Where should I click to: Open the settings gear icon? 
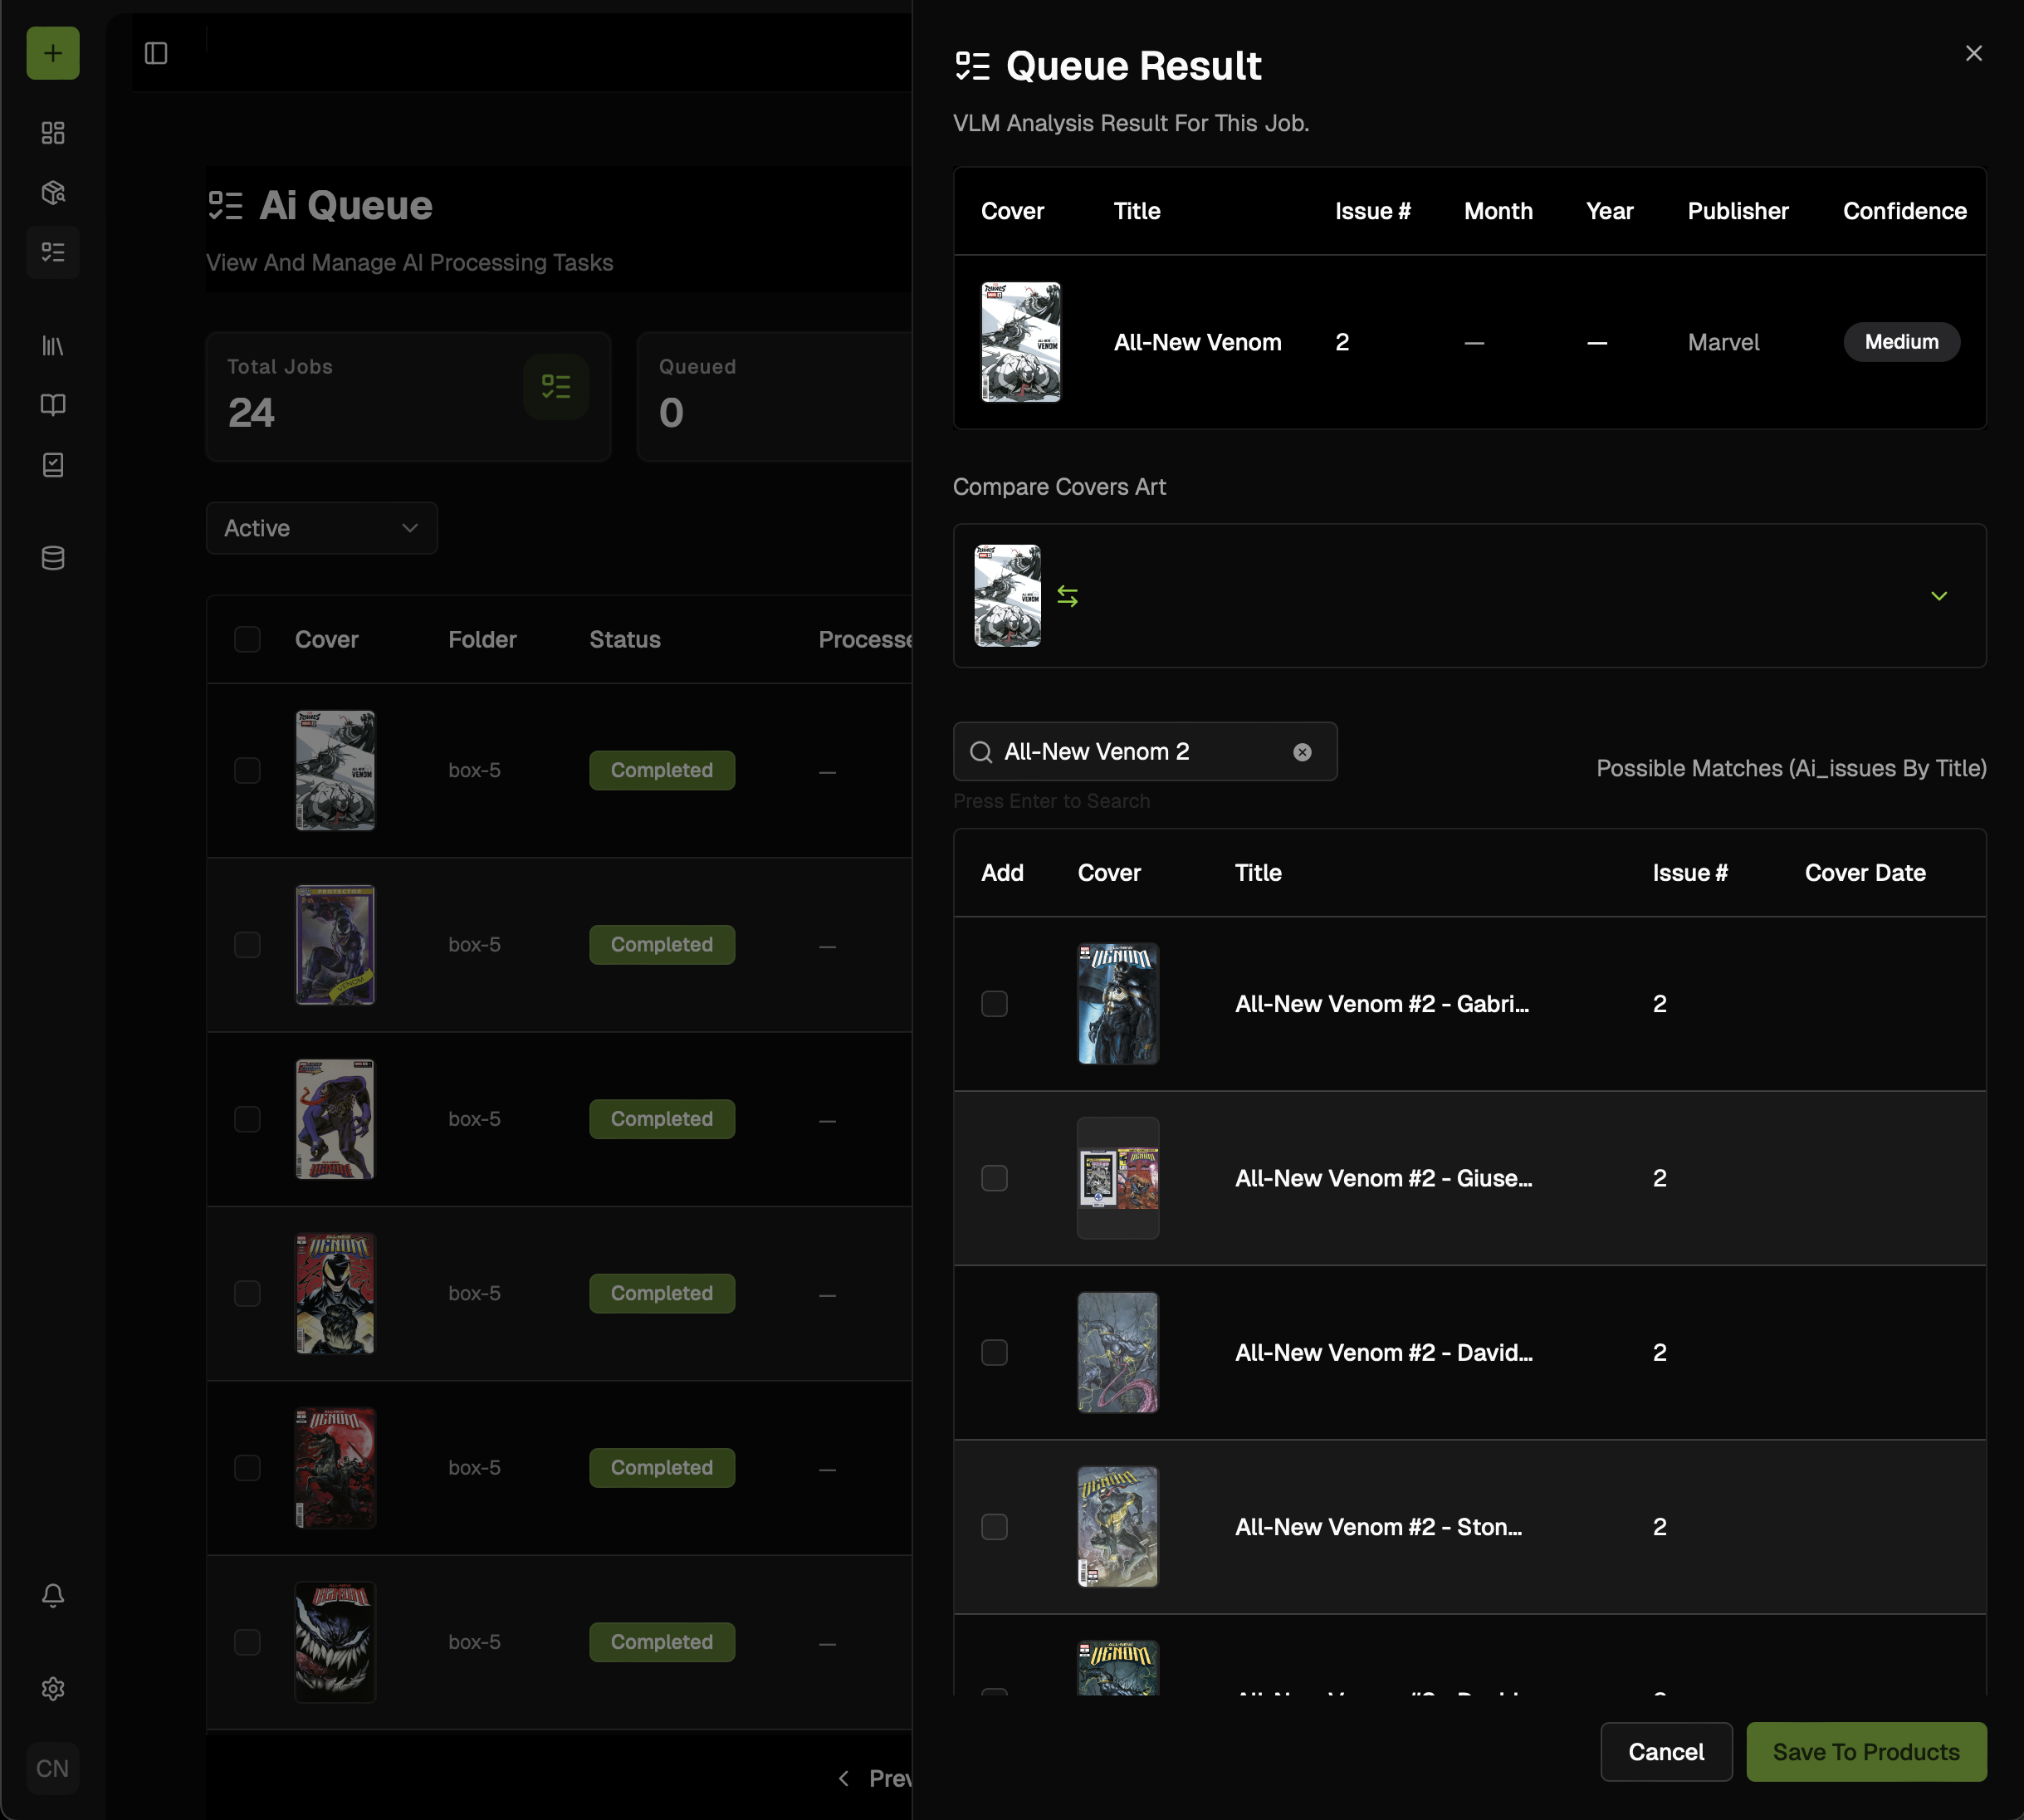[53, 1689]
